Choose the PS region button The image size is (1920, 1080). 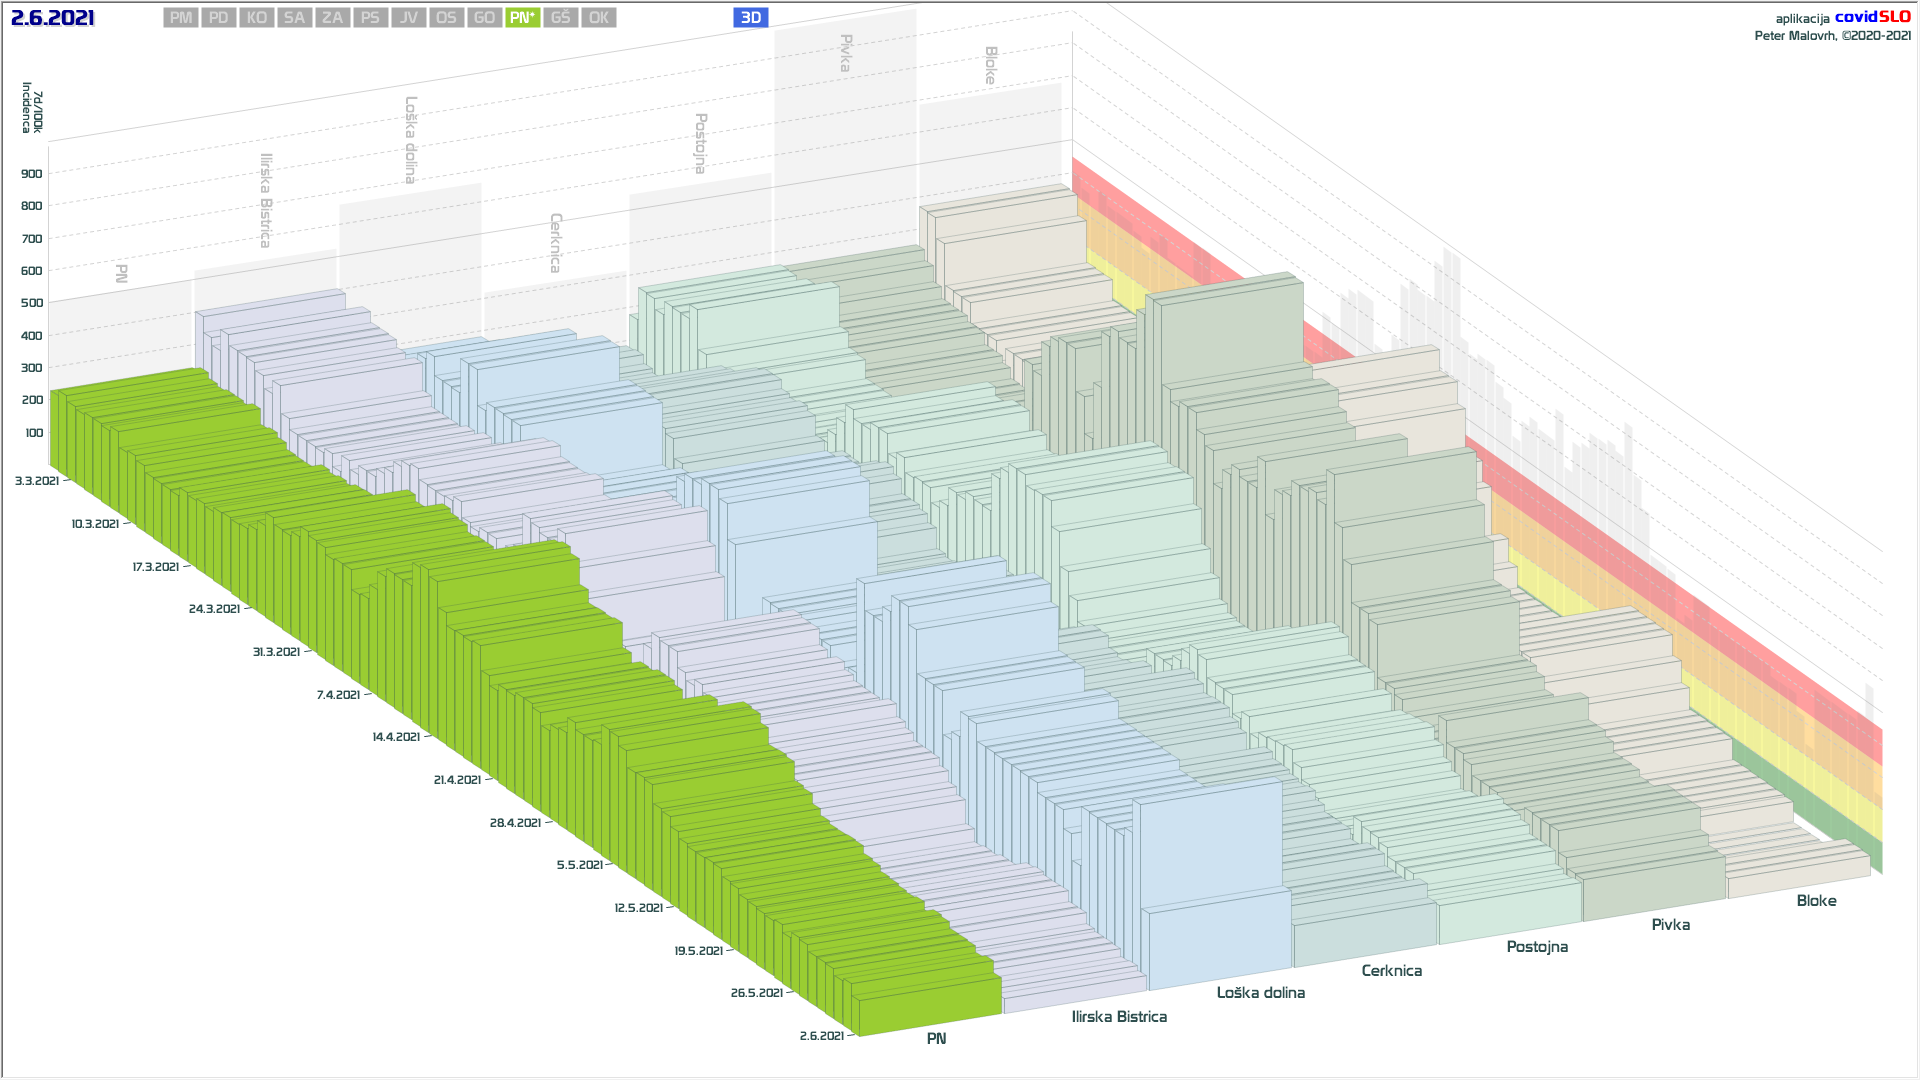(x=370, y=18)
